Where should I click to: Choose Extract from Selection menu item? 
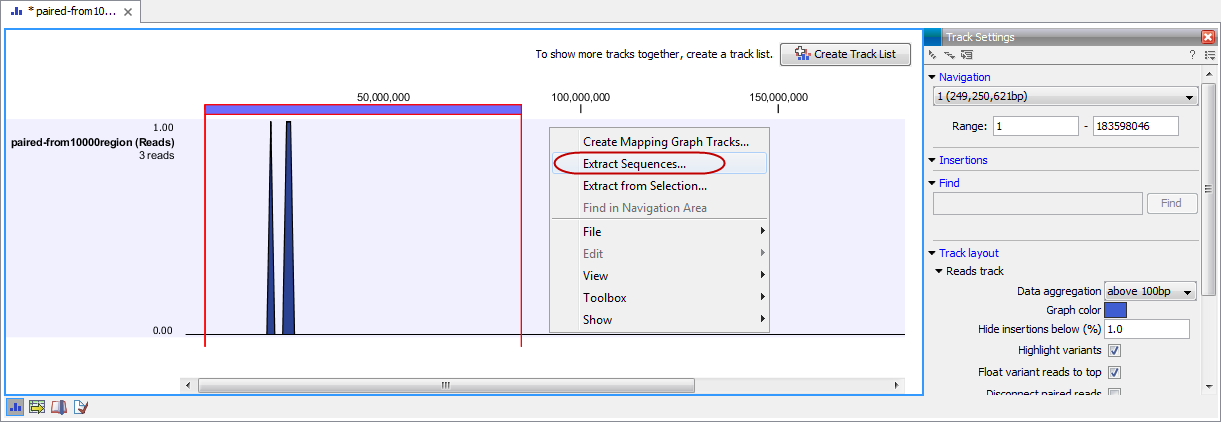click(659, 186)
